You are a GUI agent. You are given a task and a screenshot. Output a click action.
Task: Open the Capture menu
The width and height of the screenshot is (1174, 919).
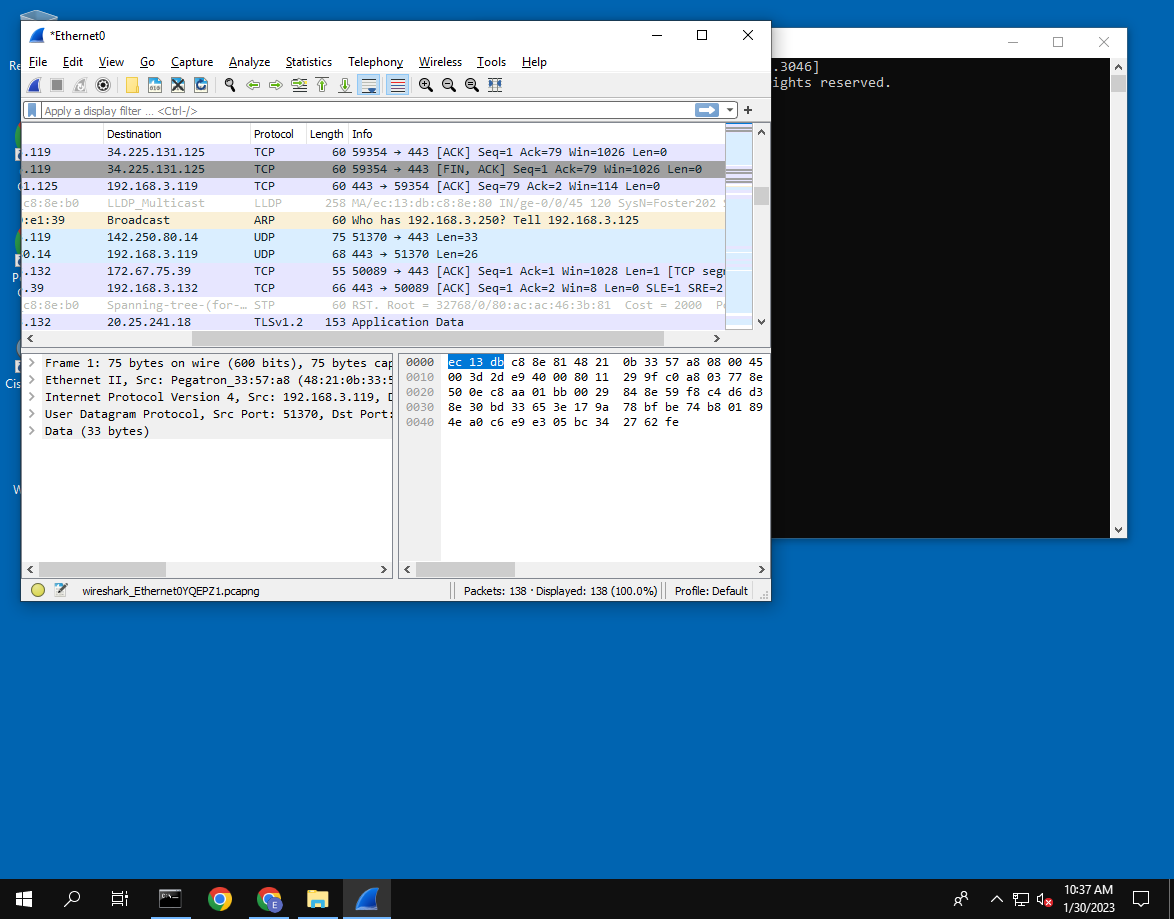pos(192,62)
